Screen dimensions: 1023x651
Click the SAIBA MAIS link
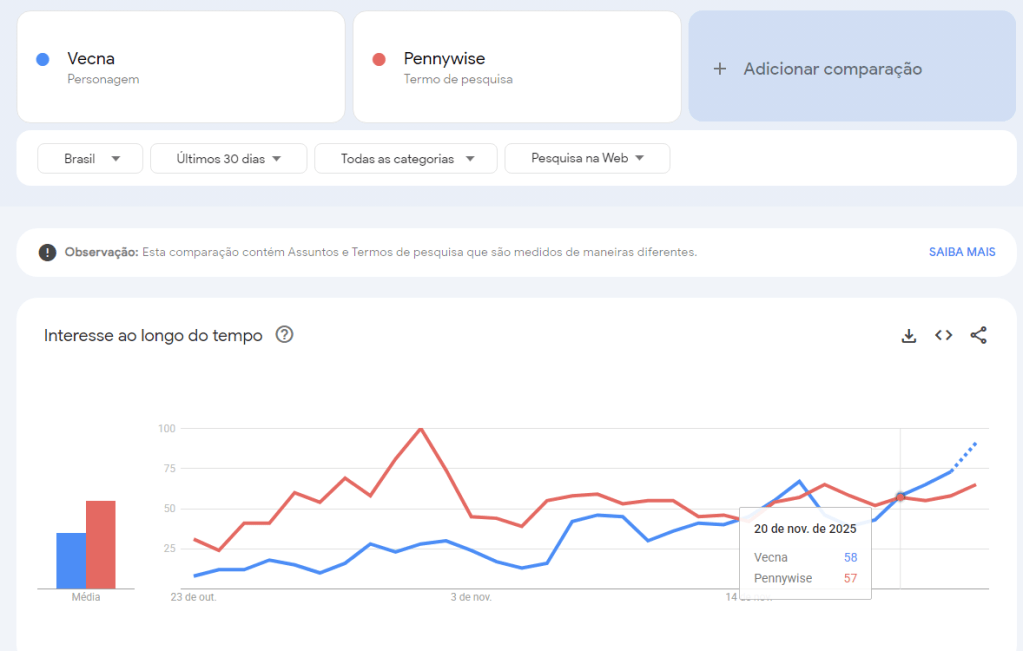(961, 252)
